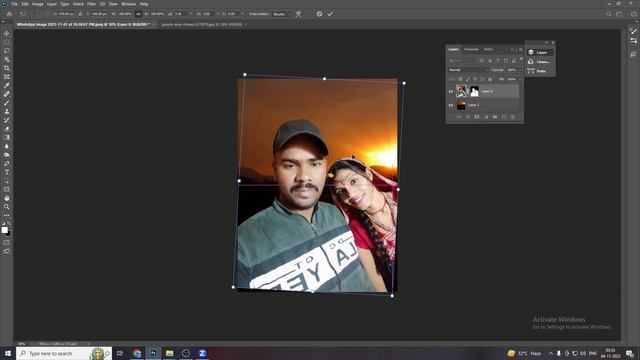
Task: Select the Hand tool
Action: (x=7, y=198)
